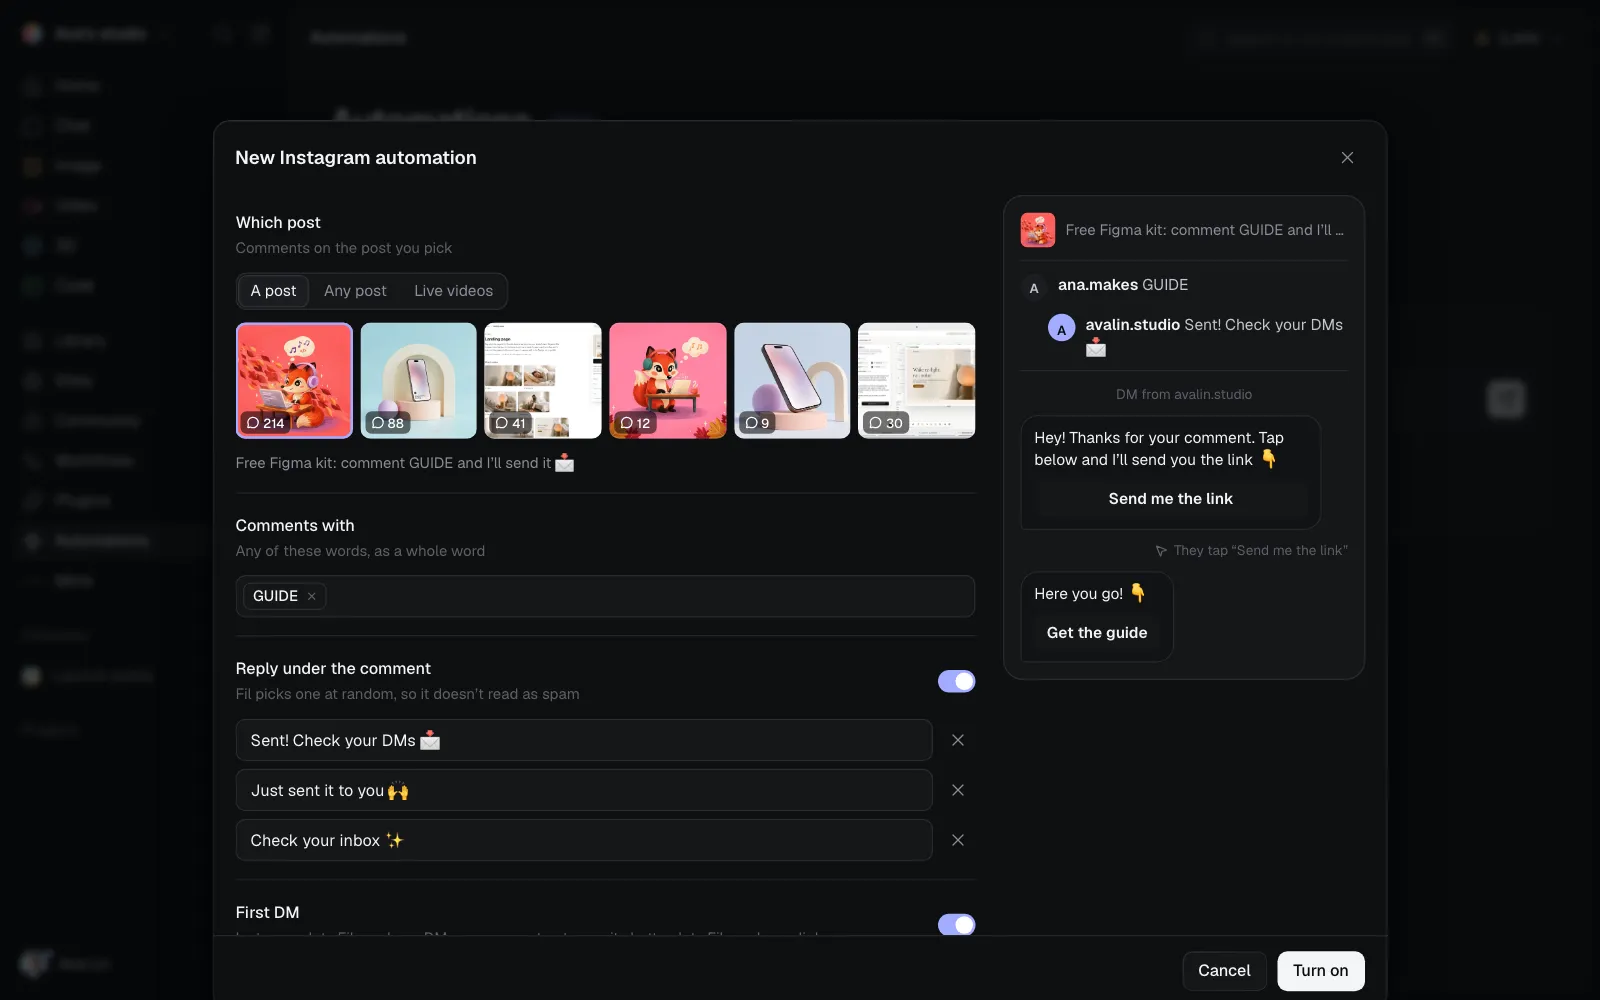This screenshot has width=1600, height=1000.
Task: Edit the 'Sent! Check your DMs' reply field
Action: coord(584,740)
